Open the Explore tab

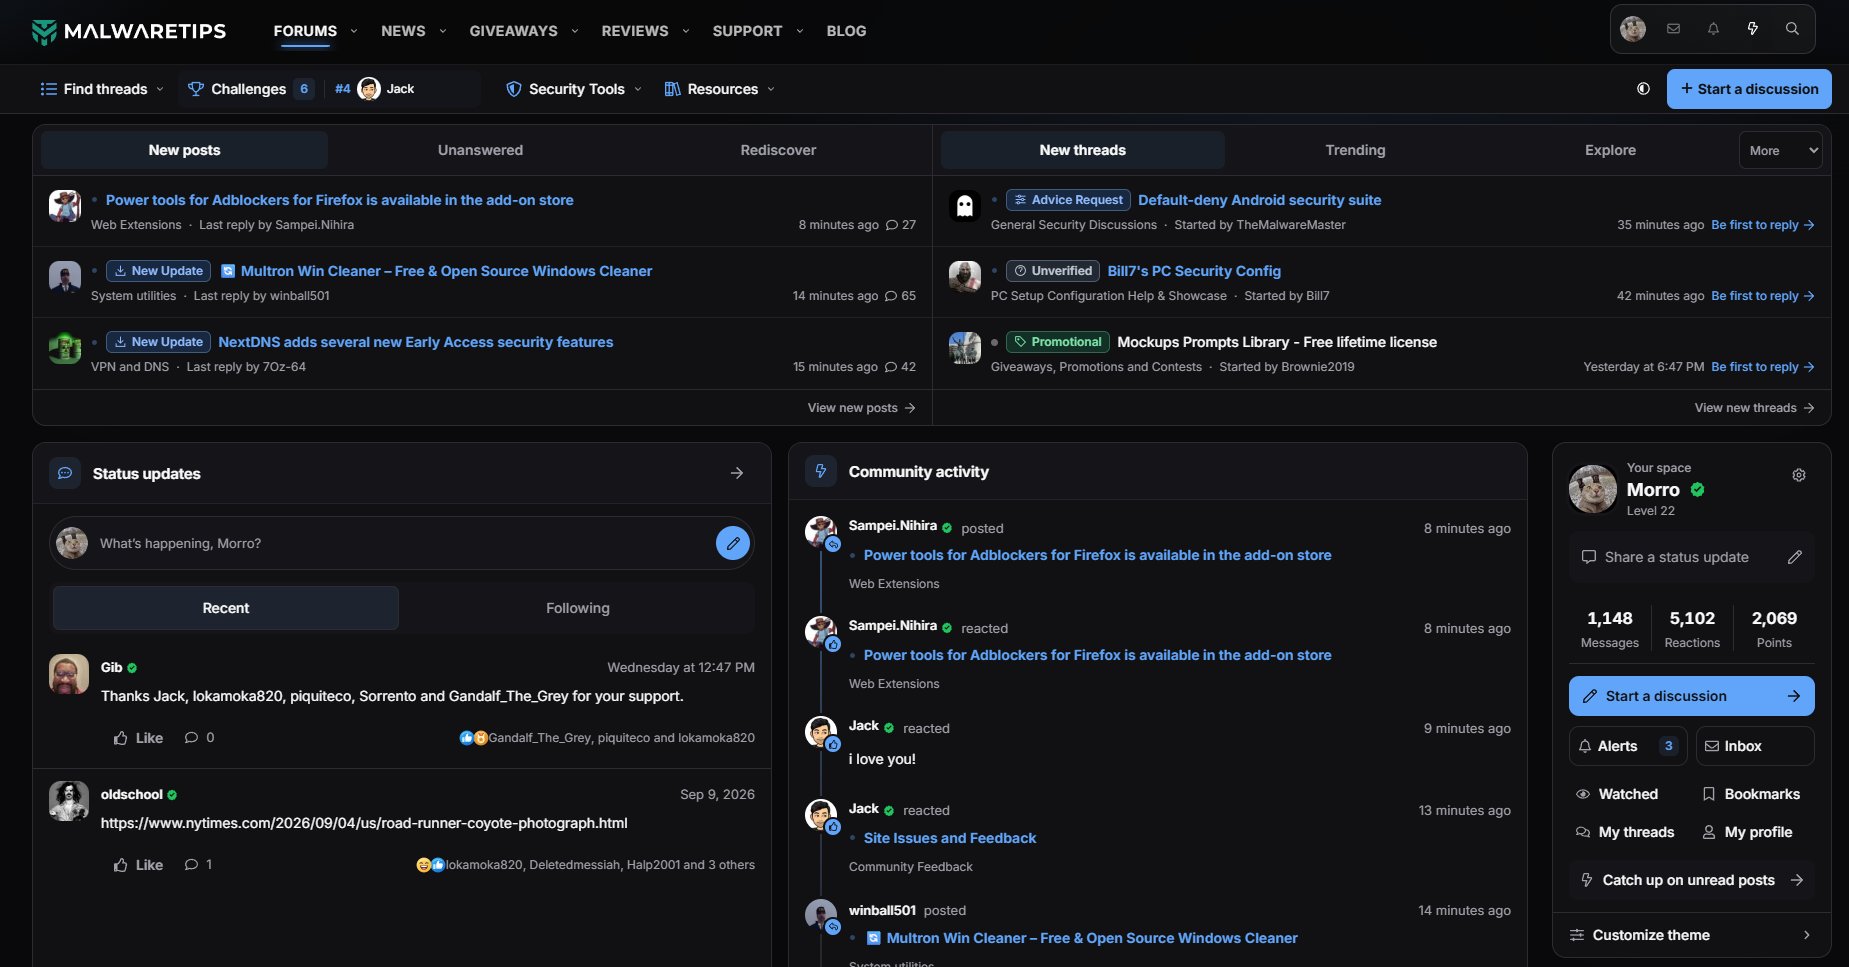(1610, 150)
